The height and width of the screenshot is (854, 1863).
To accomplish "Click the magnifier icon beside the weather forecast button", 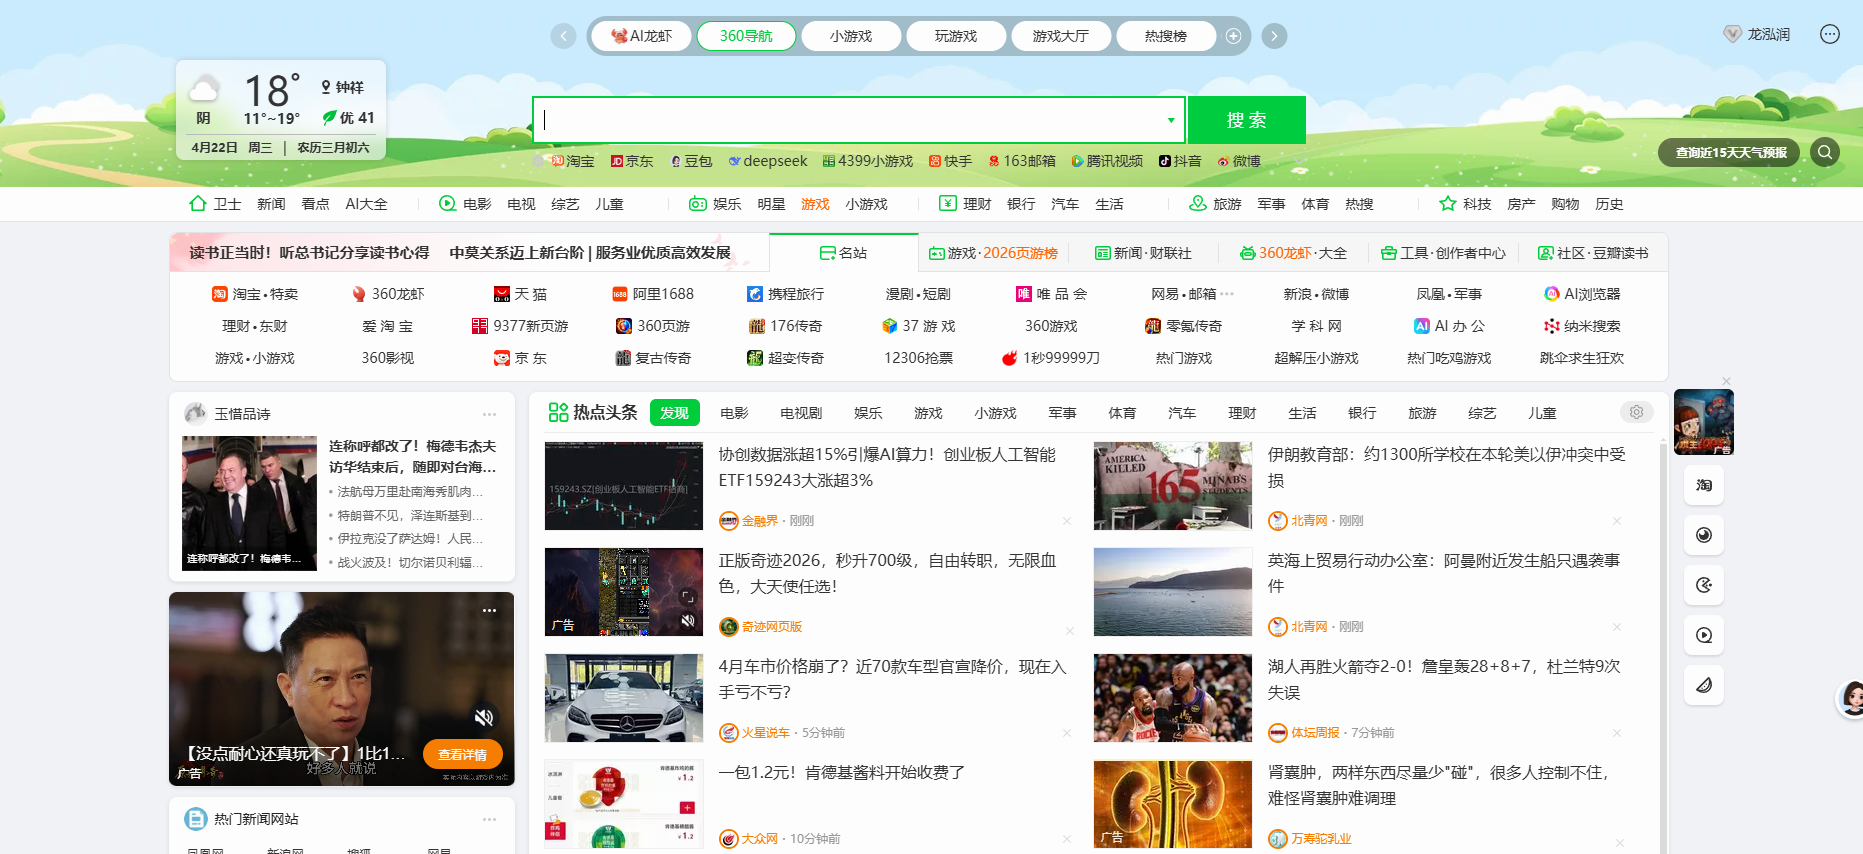I will click(1825, 152).
